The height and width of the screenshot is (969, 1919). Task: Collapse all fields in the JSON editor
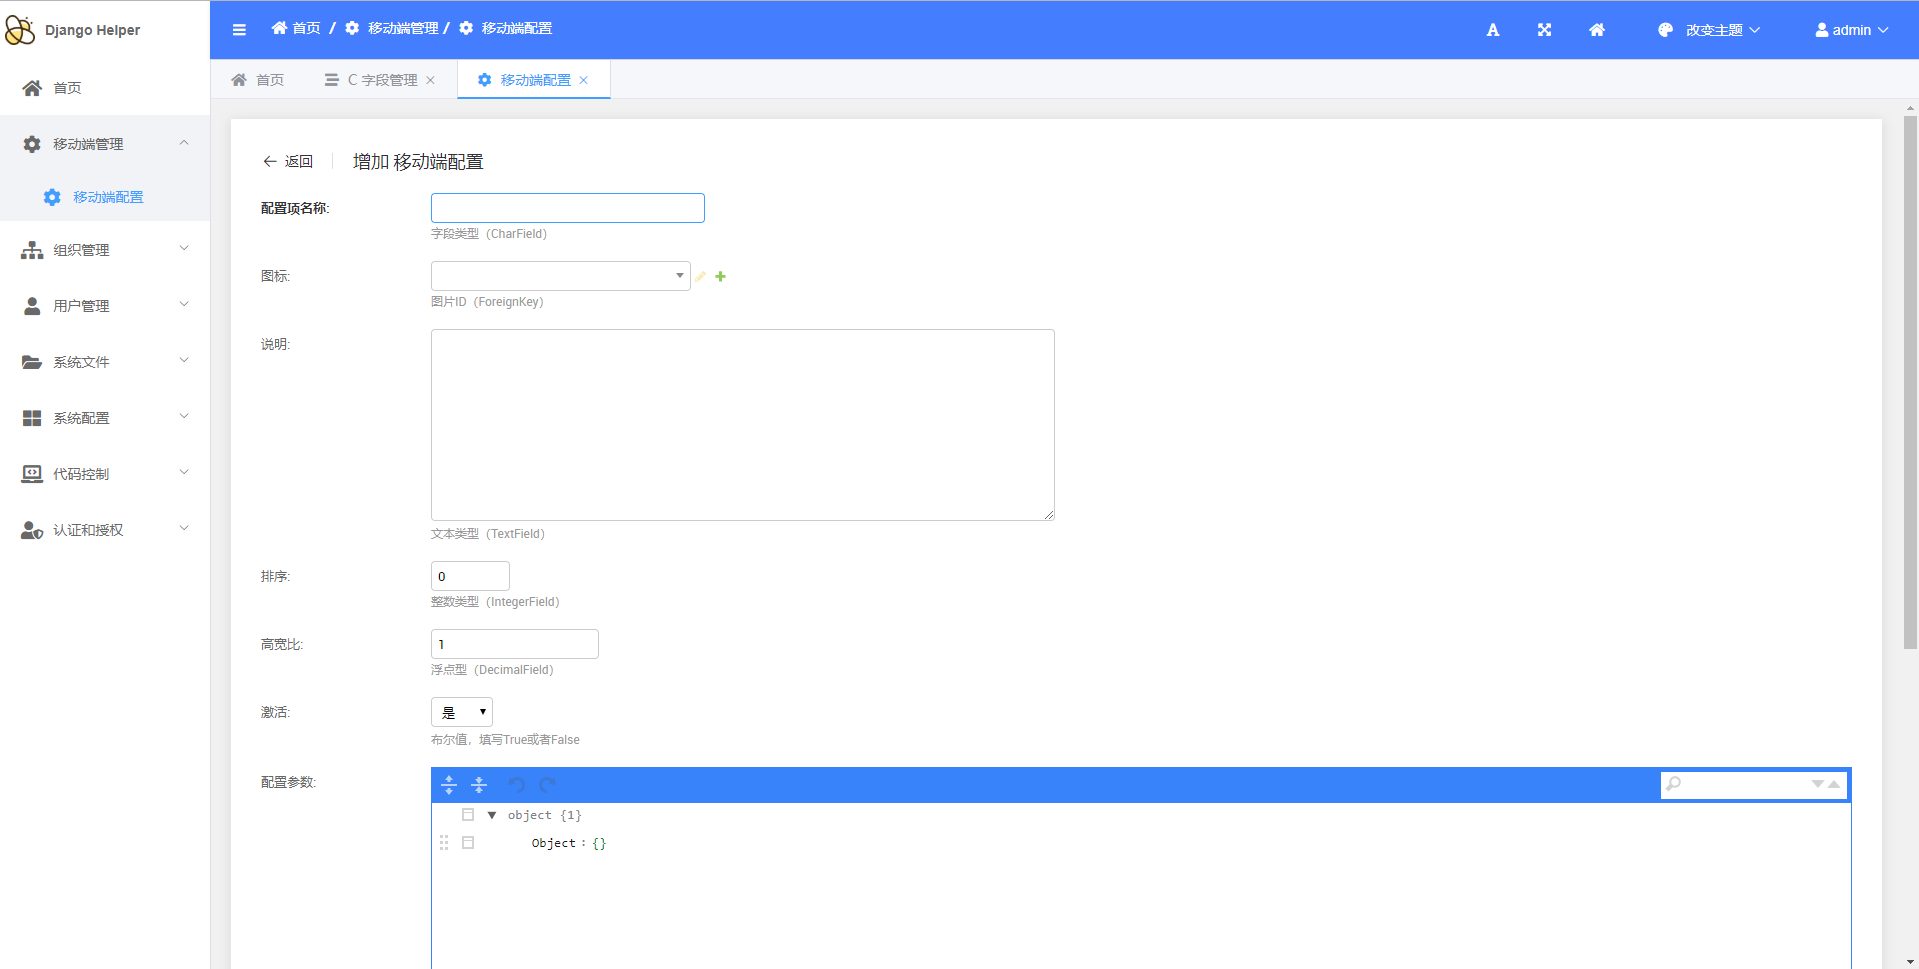[x=479, y=785]
